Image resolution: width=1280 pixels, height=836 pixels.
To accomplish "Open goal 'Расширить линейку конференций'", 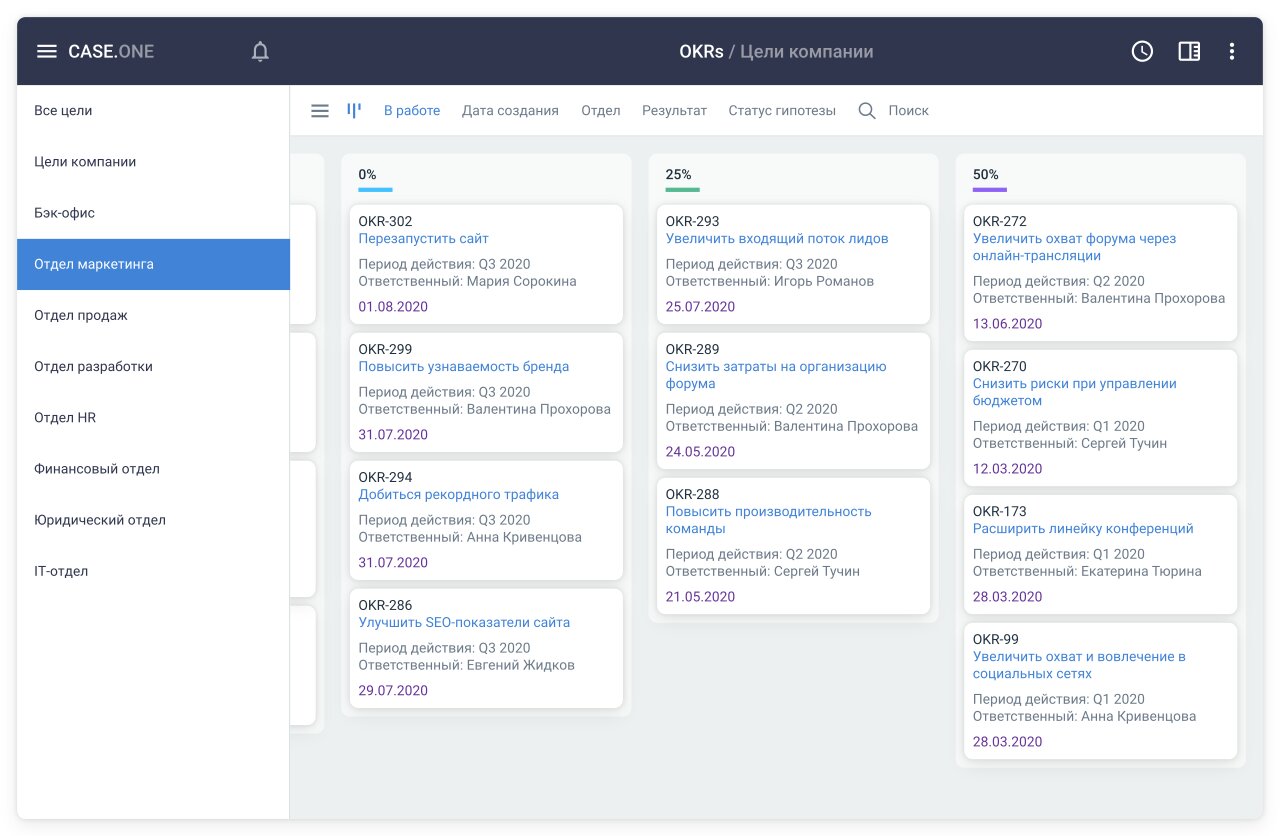I will [x=1083, y=529].
